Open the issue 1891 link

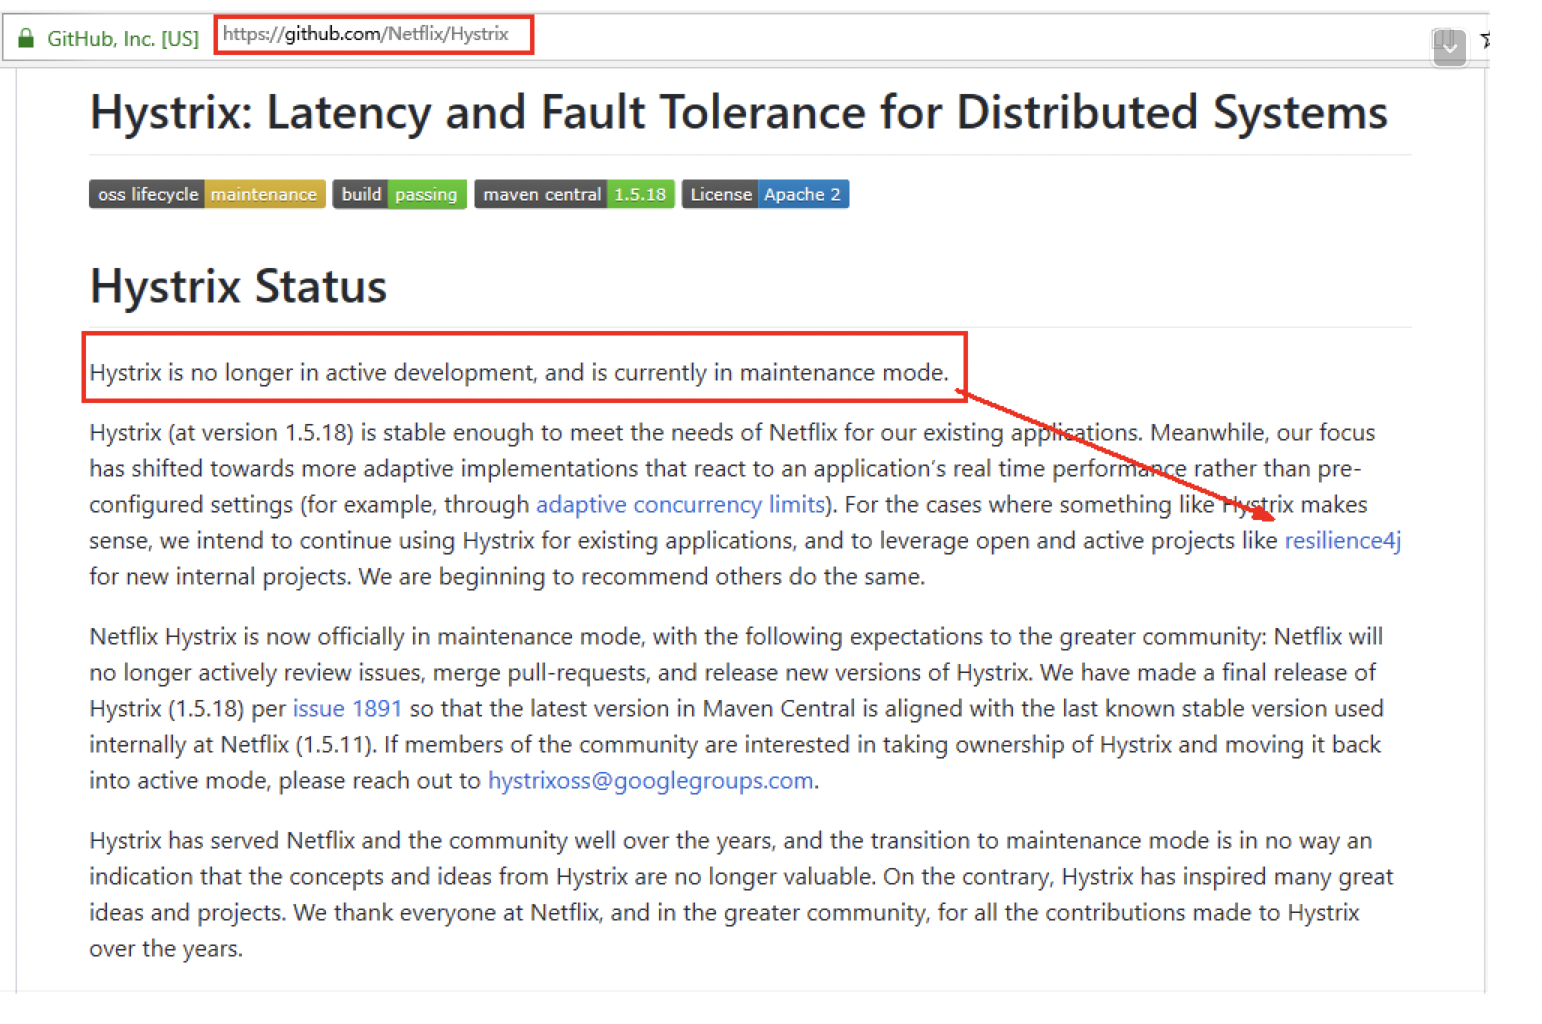click(x=347, y=709)
